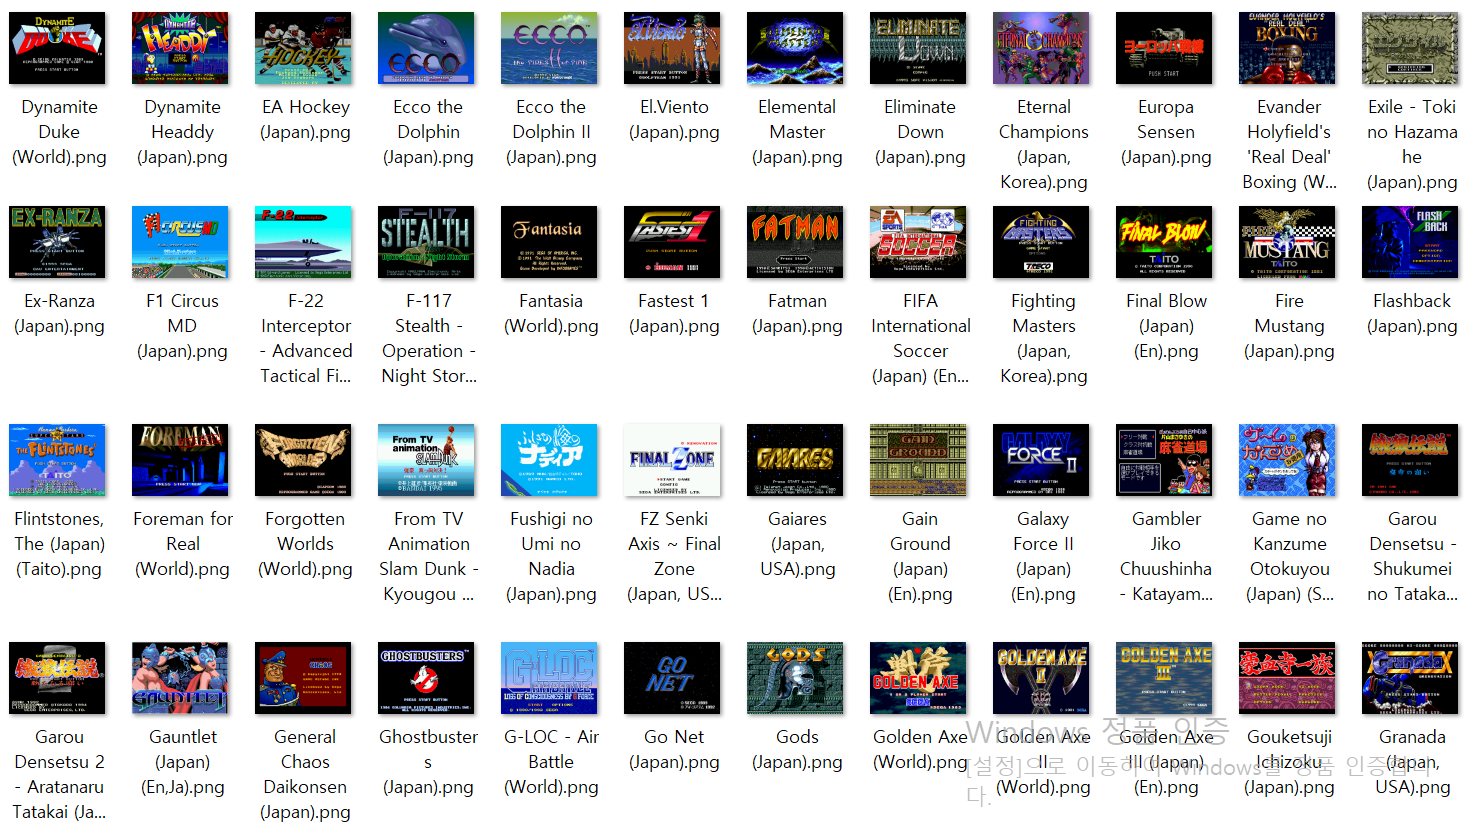1465x823 pixels.
Task: Click FZ Senki Axis Final Zone thumbnail
Action: pyautogui.click(x=672, y=460)
